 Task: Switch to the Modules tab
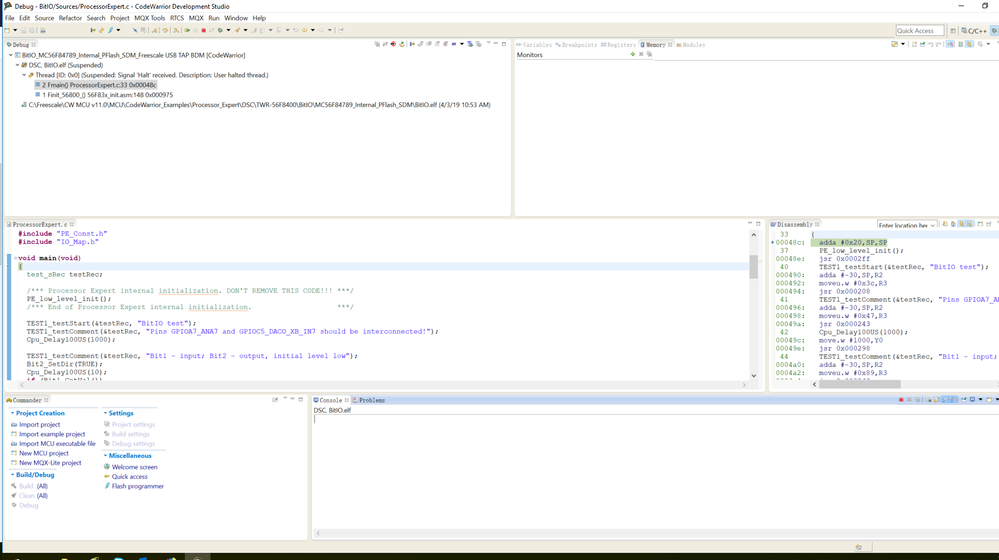691,45
